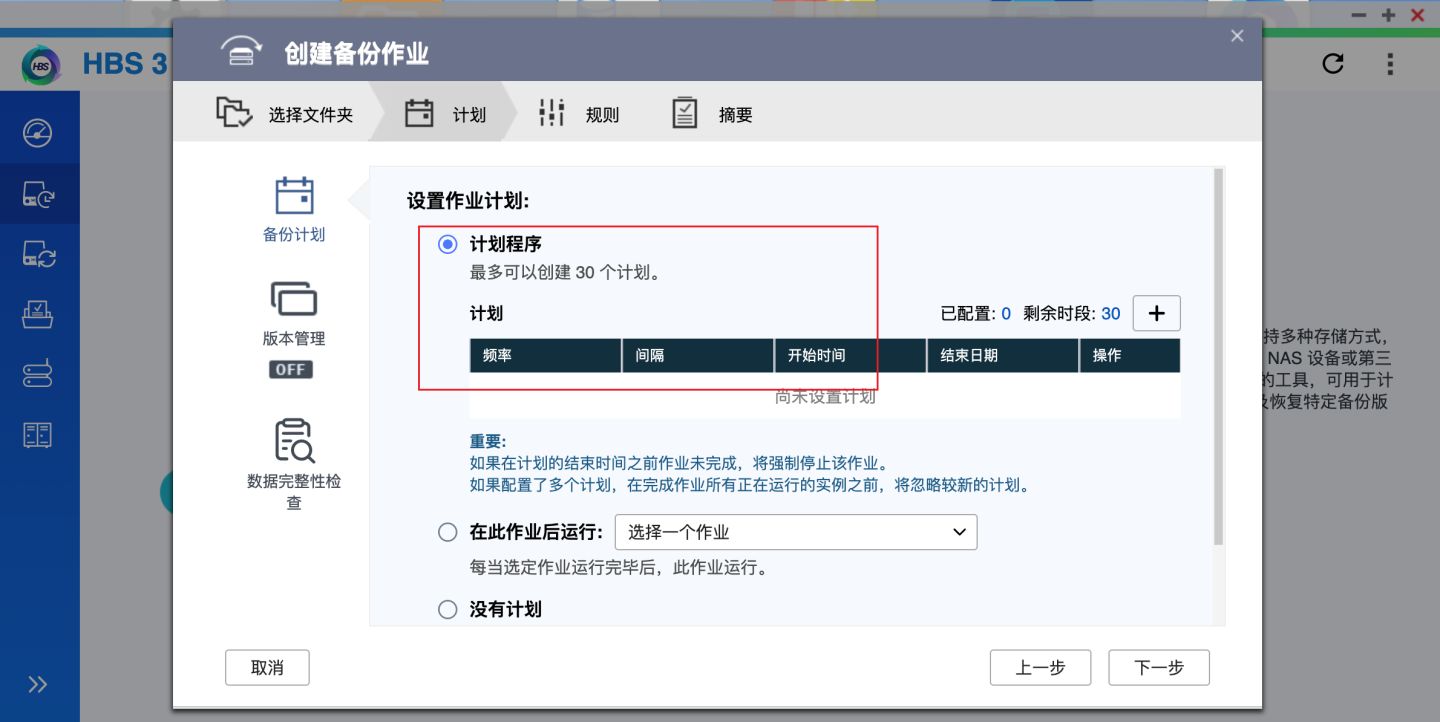Click the 下一步 button
The width and height of the screenshot is (1440, 722).
[1159, 667]
